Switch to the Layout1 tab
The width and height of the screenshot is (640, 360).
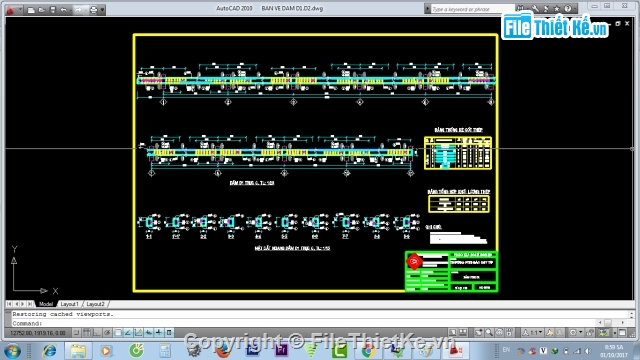pos(69,304)
